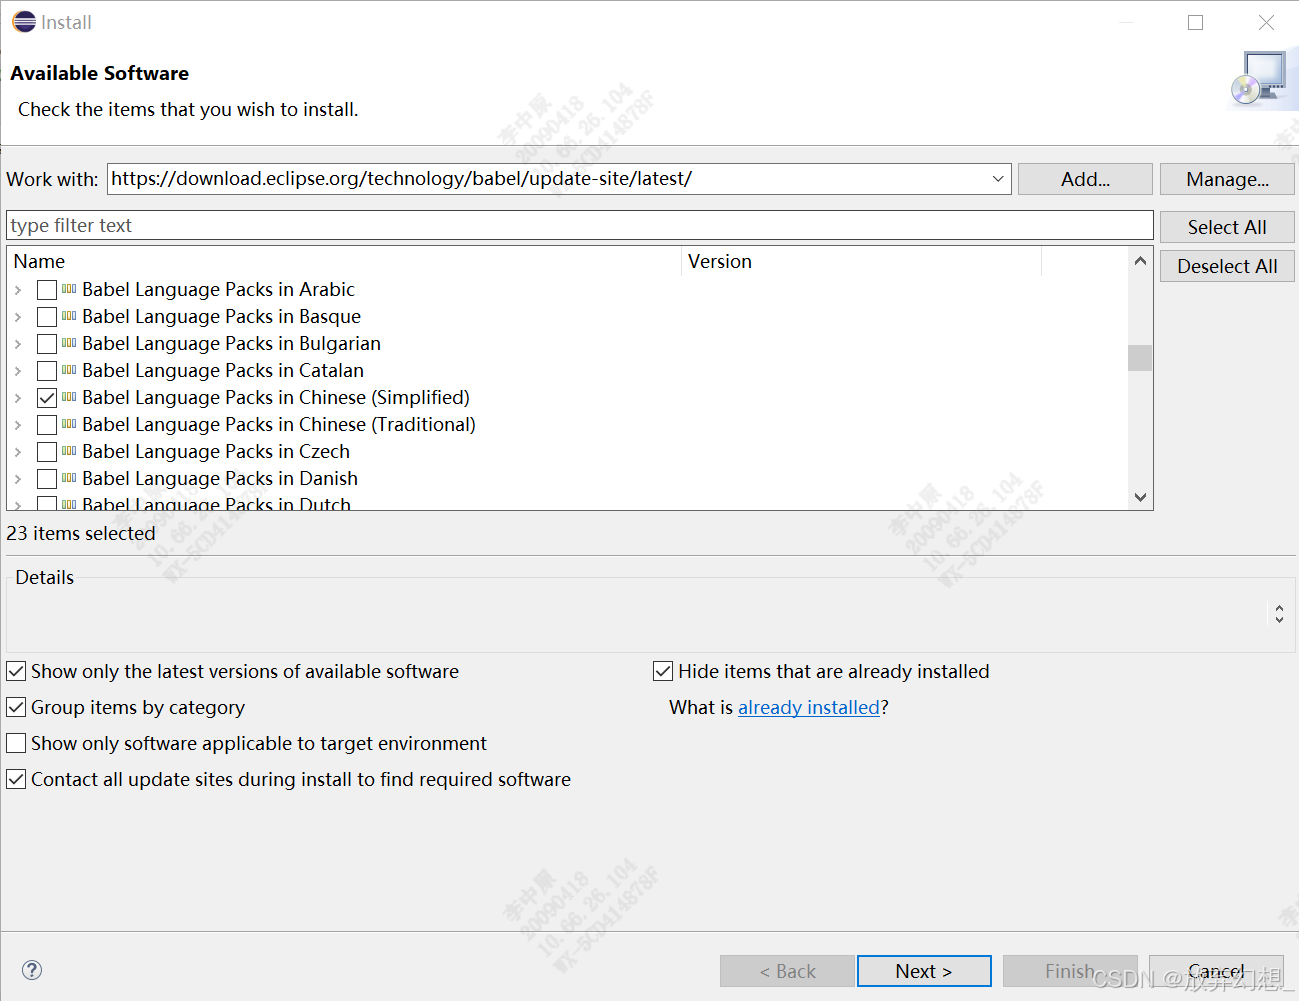Uncheck Group items by category
The width and height of the screenshot is (1299, 1001).
16,707
